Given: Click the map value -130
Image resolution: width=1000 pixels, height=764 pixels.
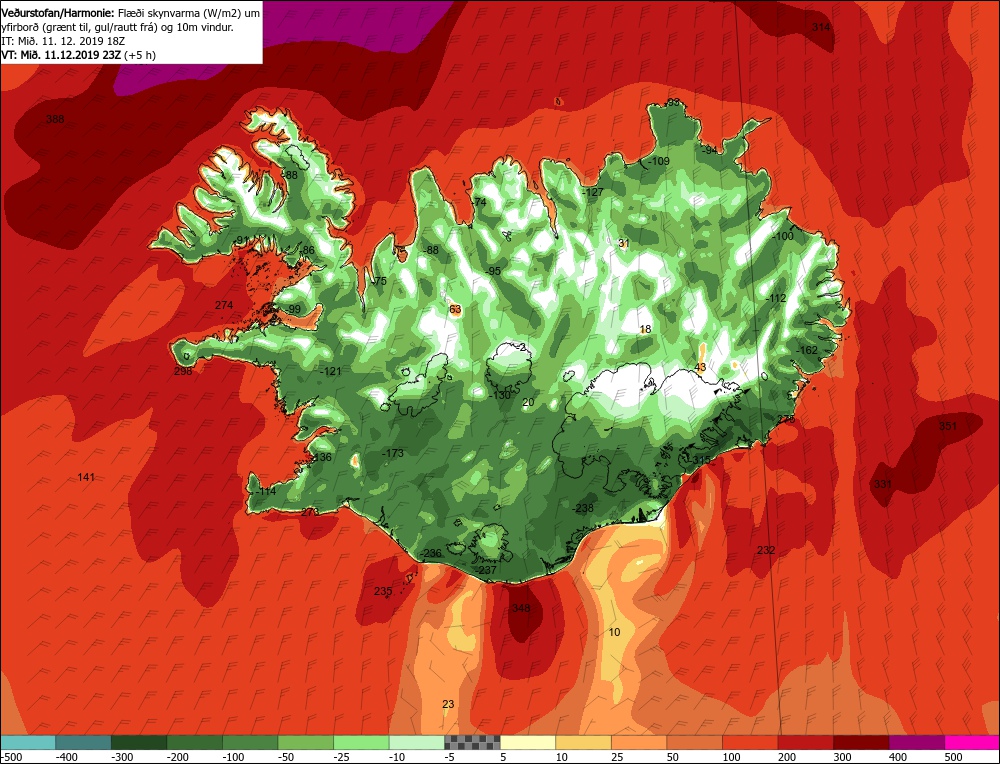Looking at the screenshot, I should (x=500, y=395).
